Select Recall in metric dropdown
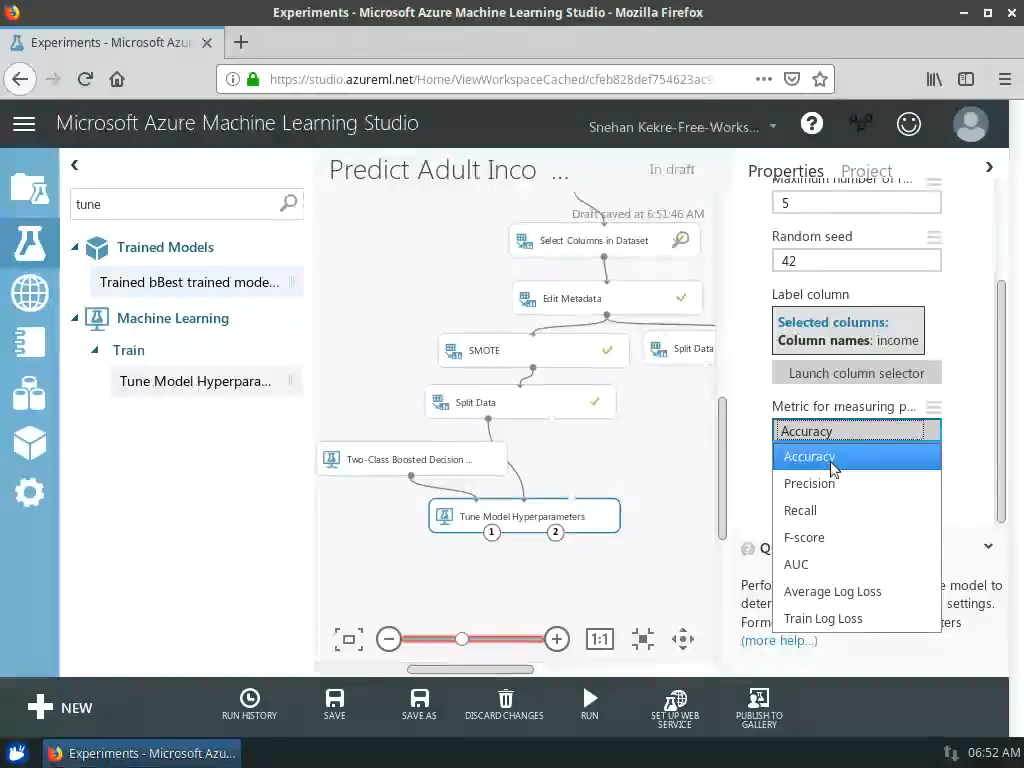 [857, 510]
